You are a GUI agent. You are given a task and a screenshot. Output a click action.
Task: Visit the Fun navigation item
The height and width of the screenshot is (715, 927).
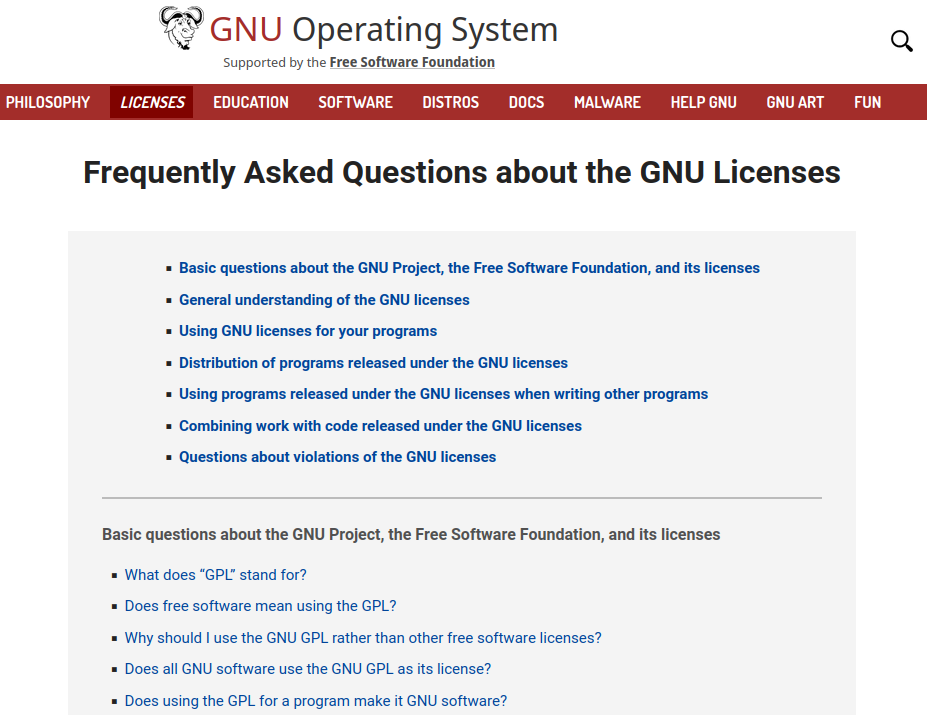(867, 102)
